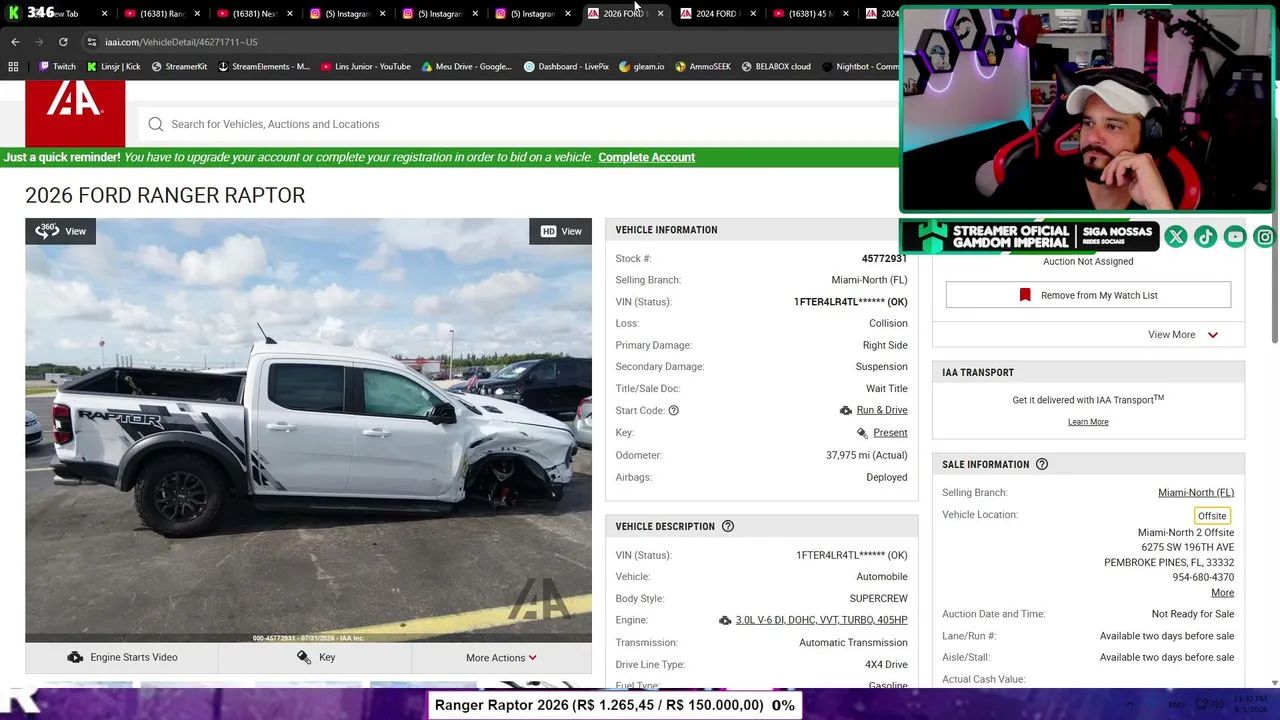The height and width of the screenshot is (720, 1280).
Task: Play the Engine Starts Video
Action: coord(122,658)
